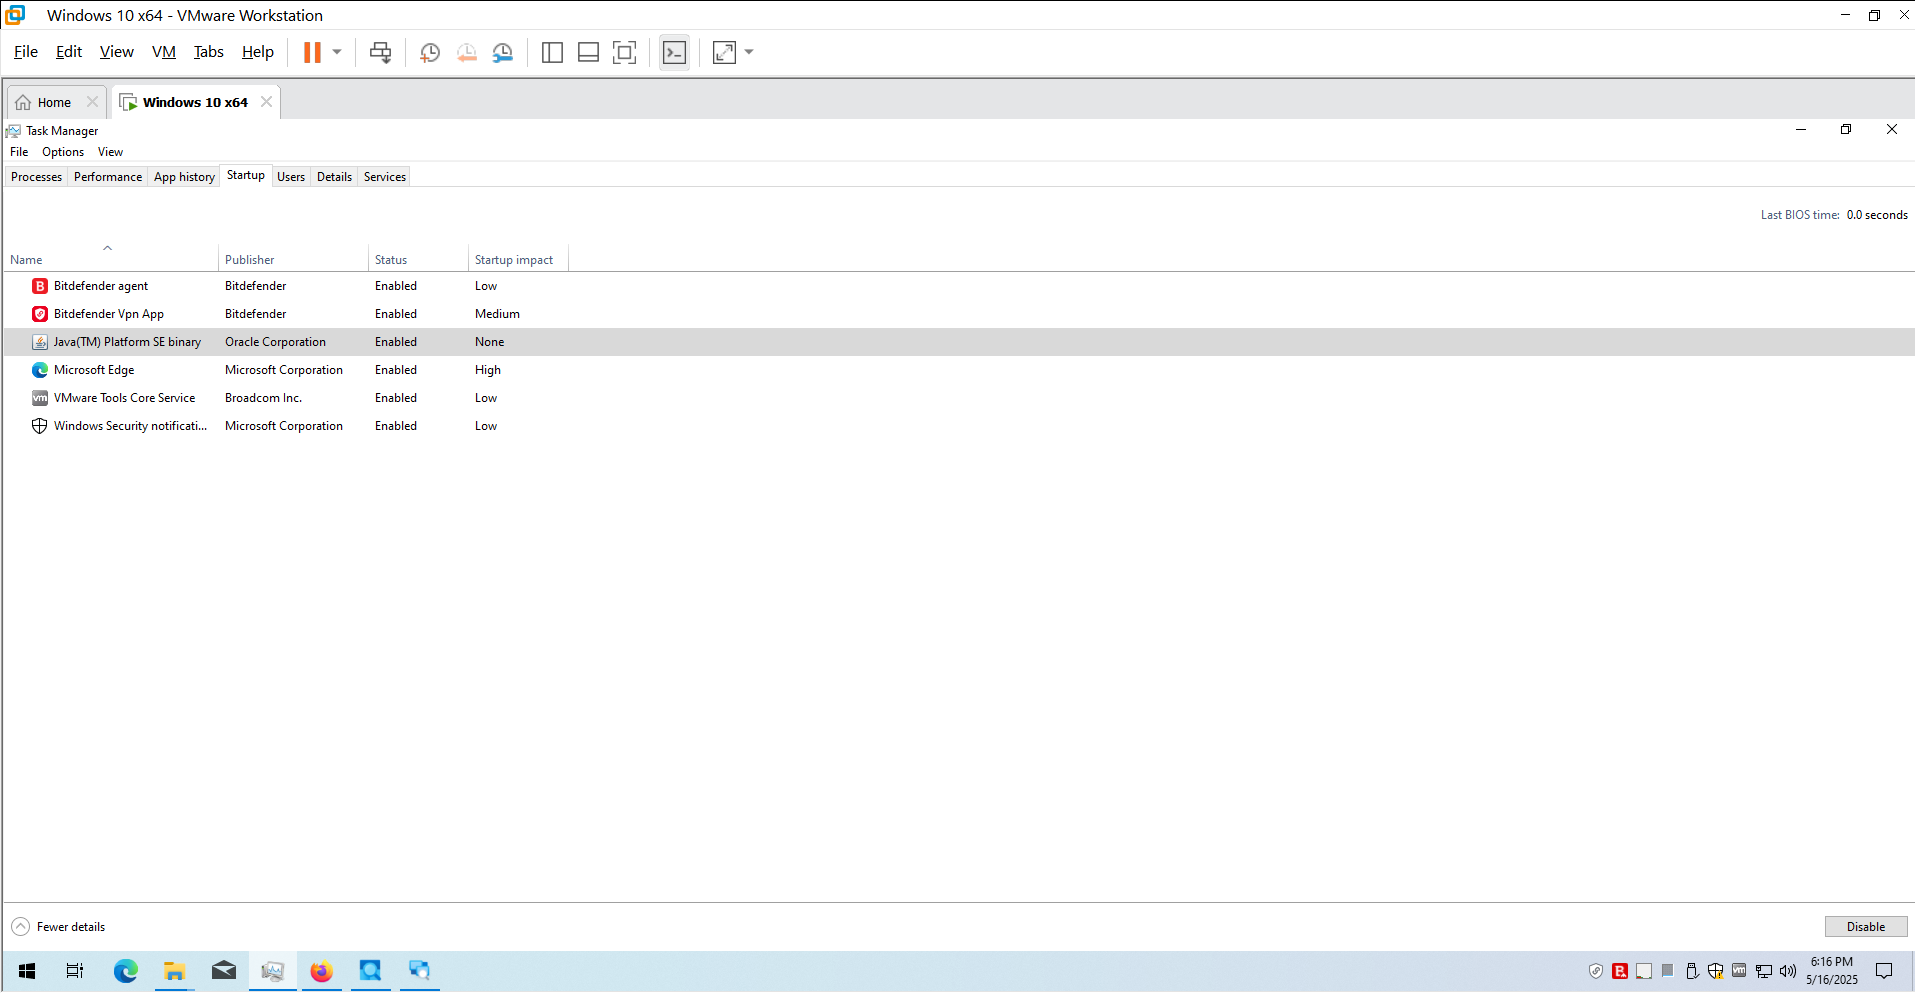1915x993 pixels.
Task: Click the "High" startup impact value
Action: (x=488, y=370)
